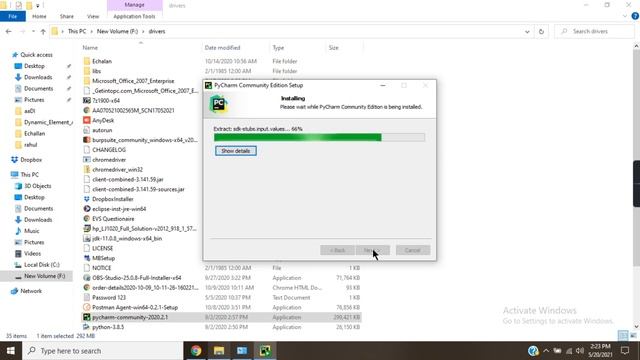
Task: Sort by Type column header
Action: [x=278, y=48]
